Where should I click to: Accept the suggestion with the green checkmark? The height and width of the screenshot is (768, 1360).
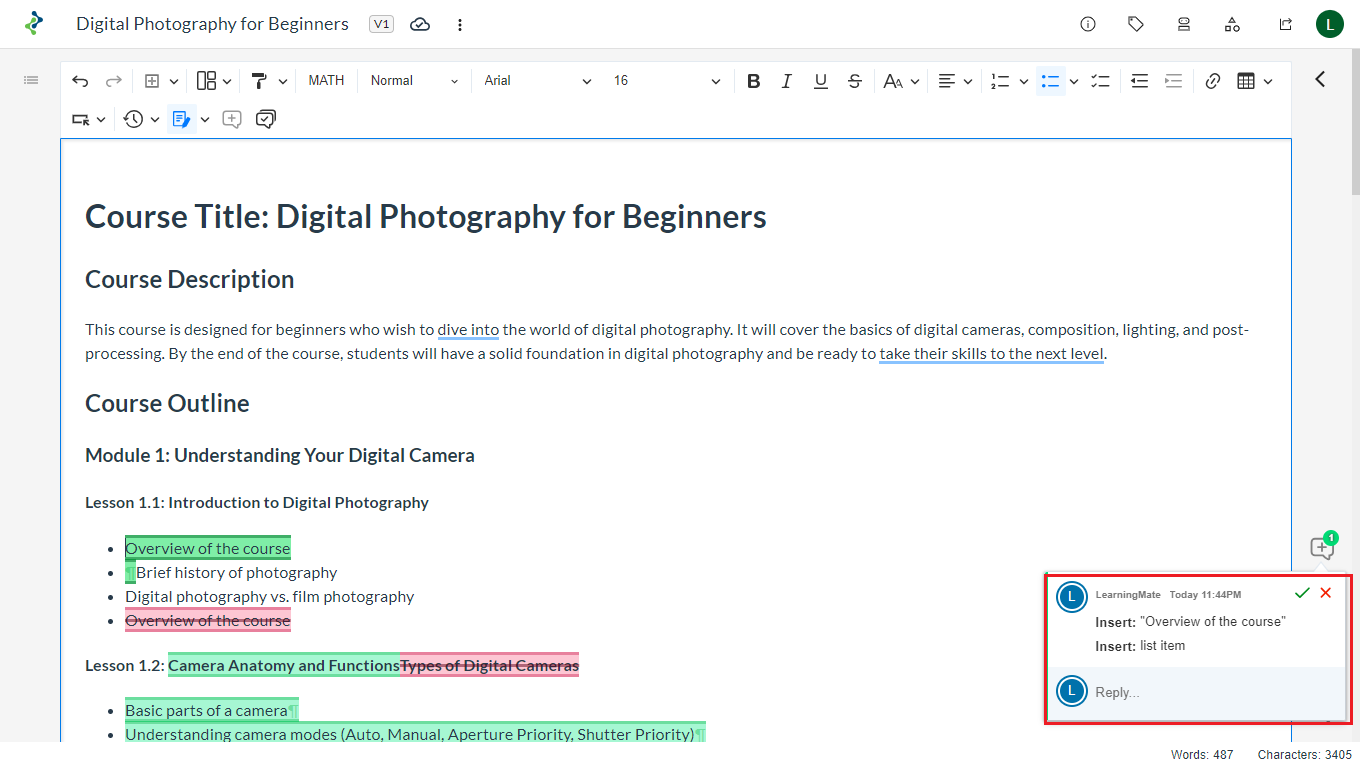click(1301, 593)
